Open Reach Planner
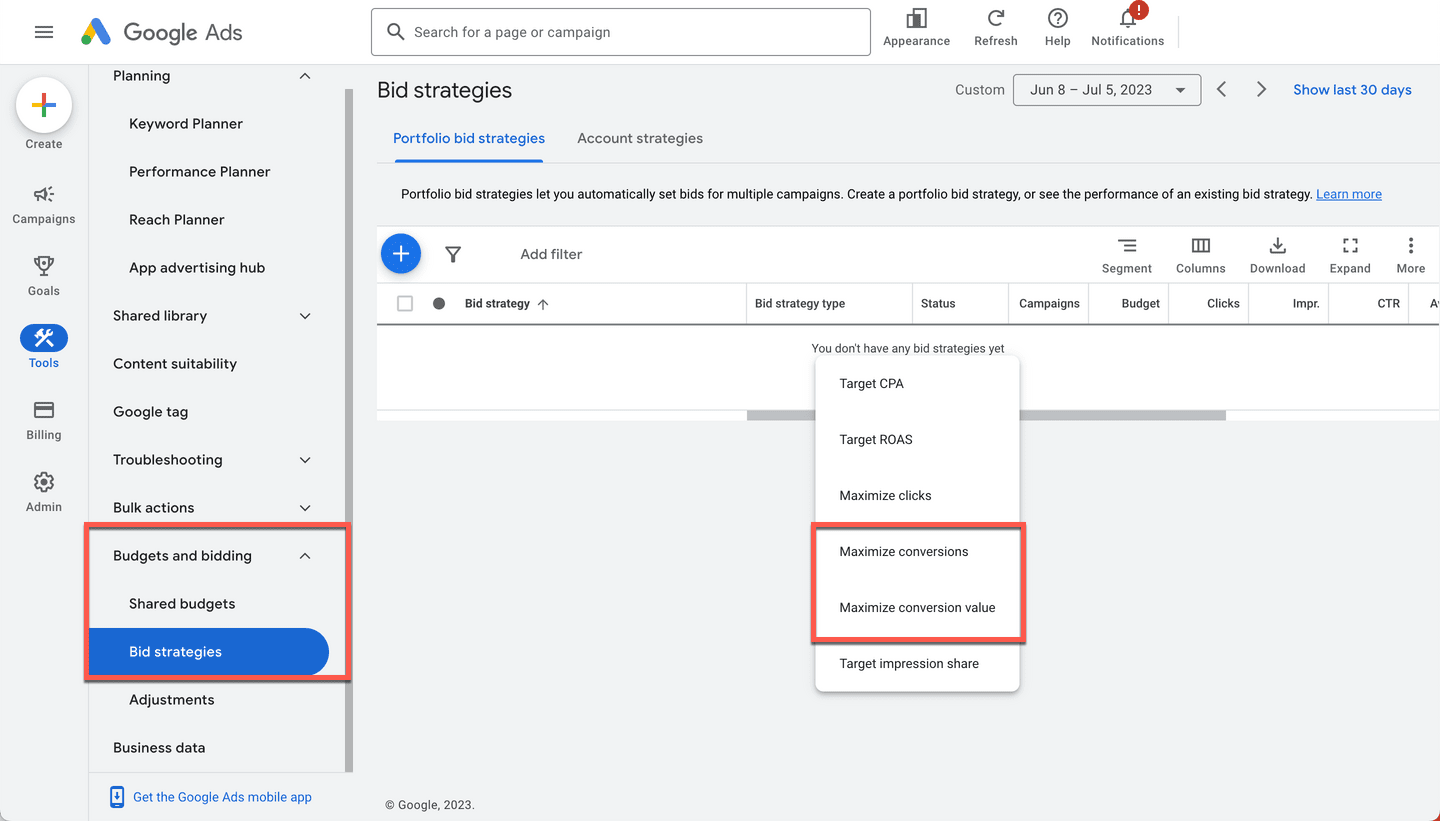The height and width of the screenshot is (821, 1440). coord(177,220)
